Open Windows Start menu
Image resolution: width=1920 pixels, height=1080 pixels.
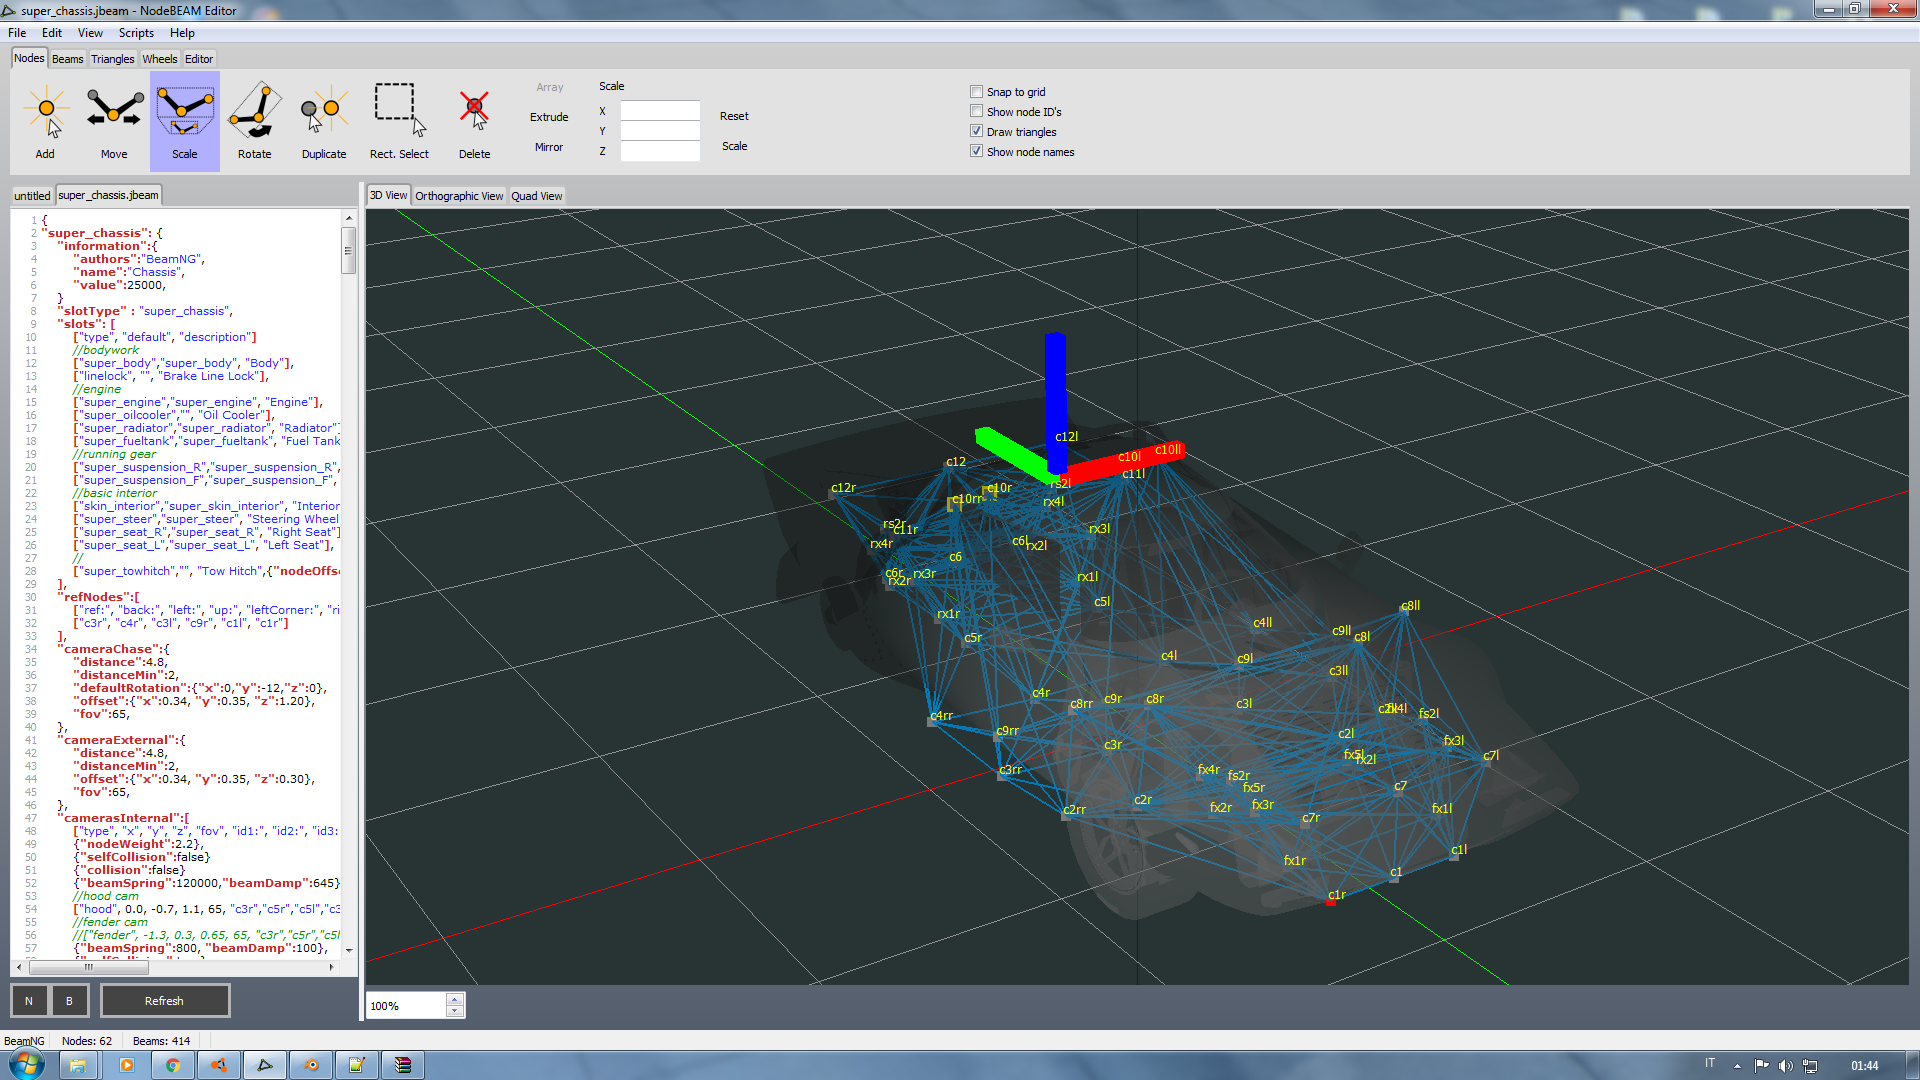[x=26, y=1065]
